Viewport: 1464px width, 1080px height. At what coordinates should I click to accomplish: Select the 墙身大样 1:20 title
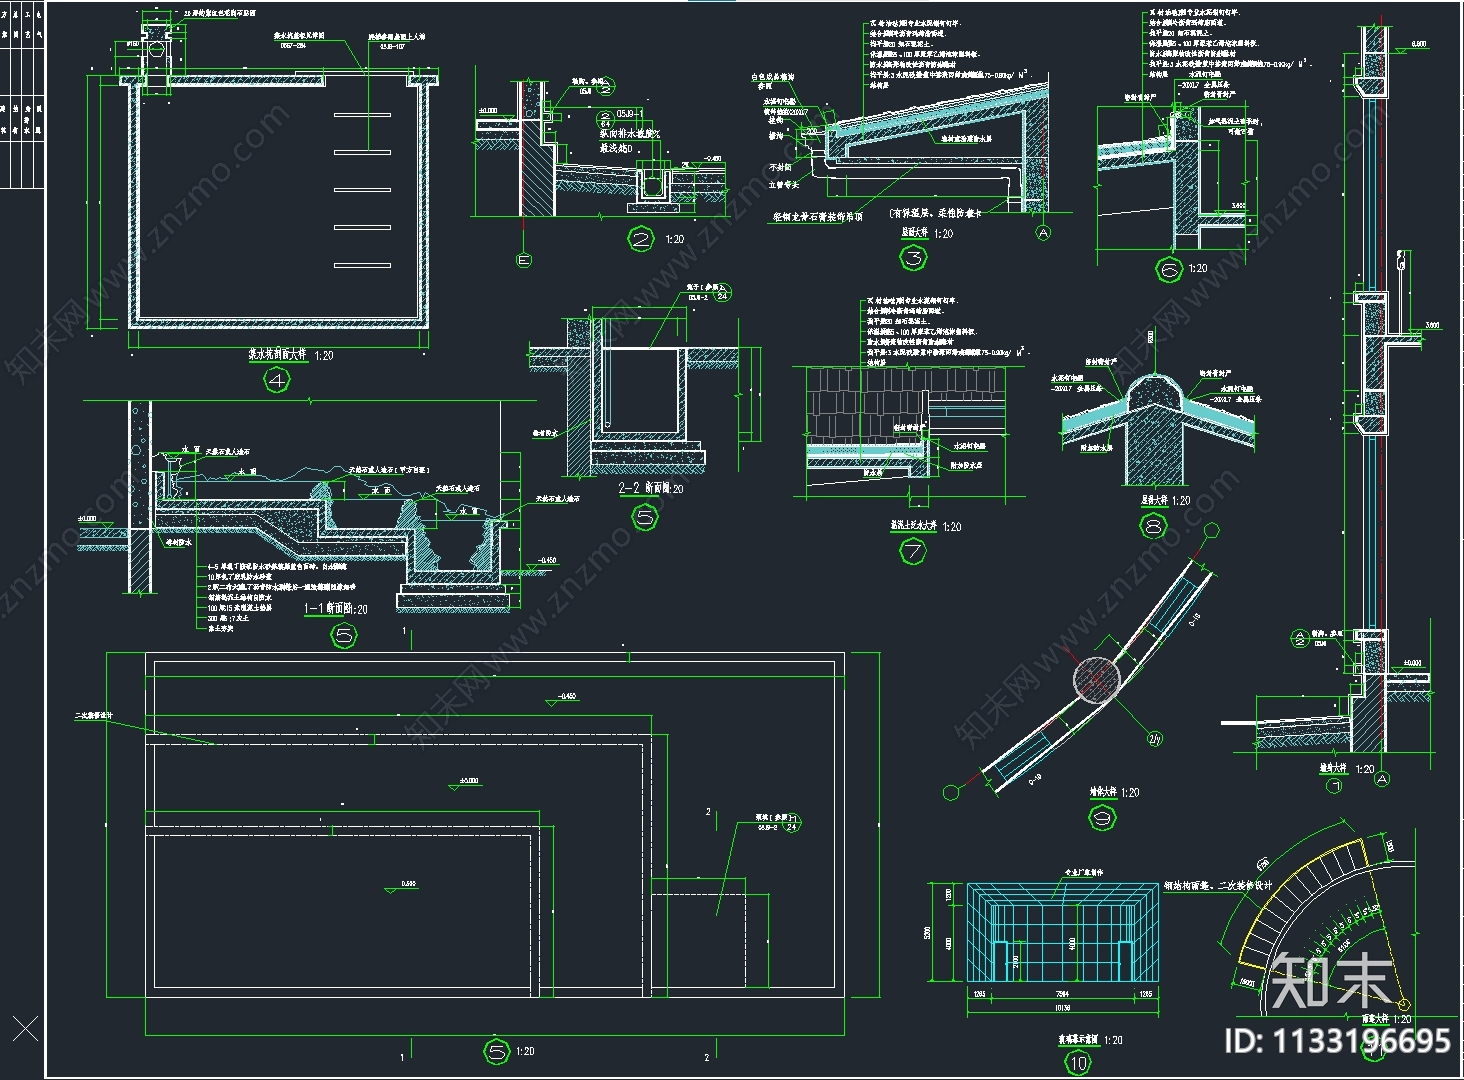(1346, 769)
